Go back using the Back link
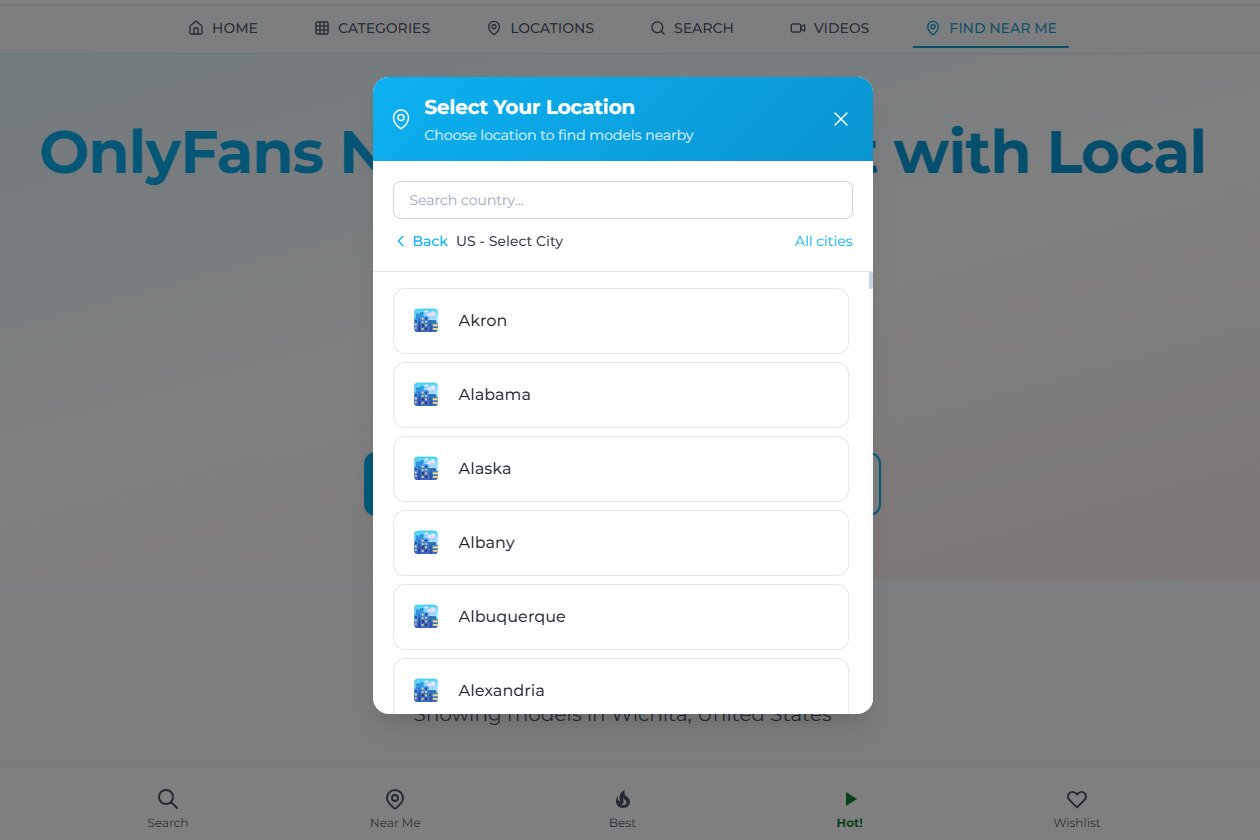The image size is (1260, 840). click(422, 241)
